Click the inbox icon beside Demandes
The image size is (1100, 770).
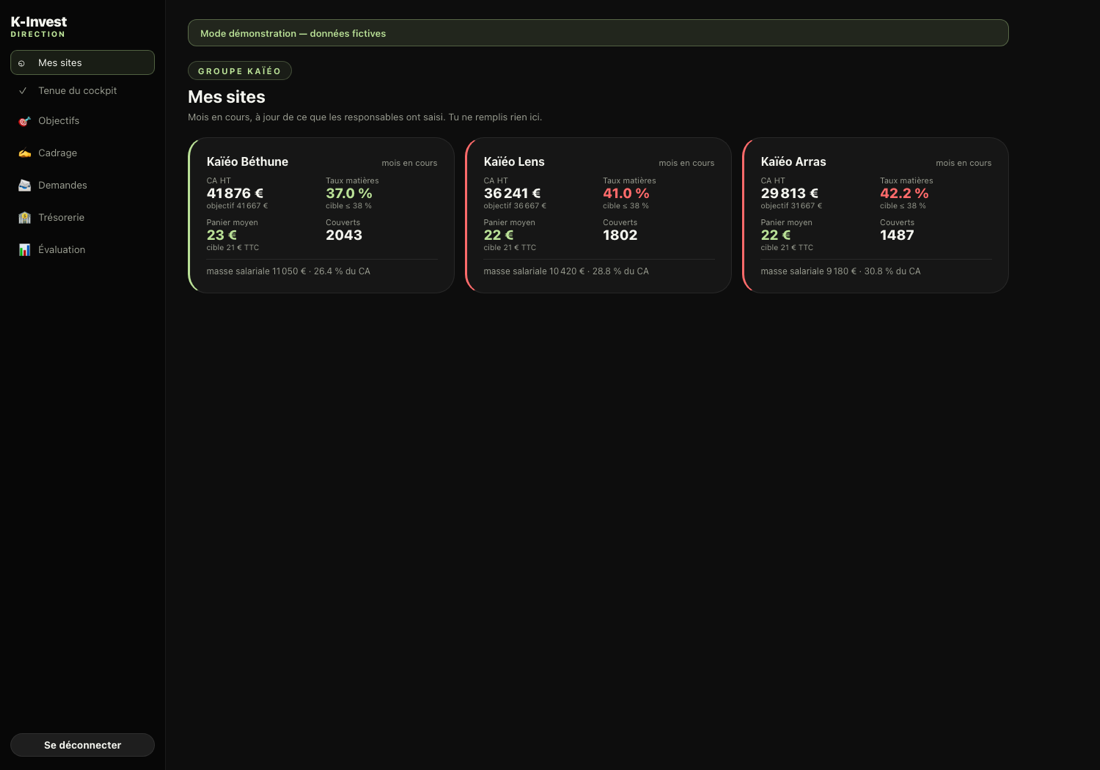click(x=25, y=185)
